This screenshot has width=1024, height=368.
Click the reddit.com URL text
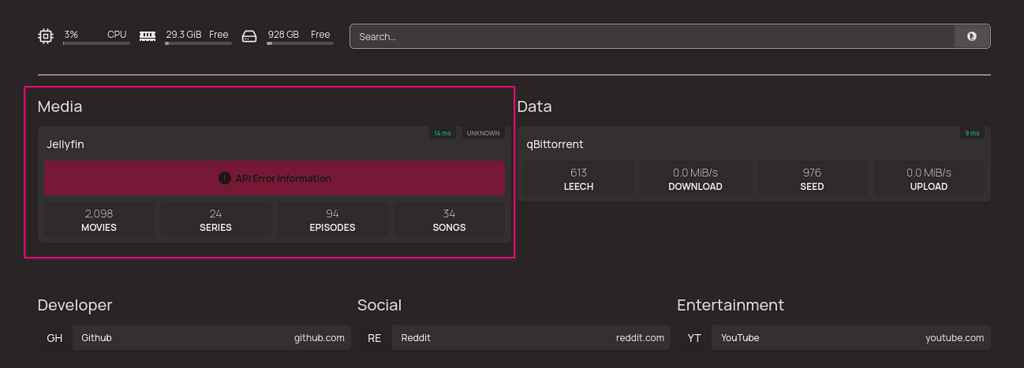pos(640,338)
